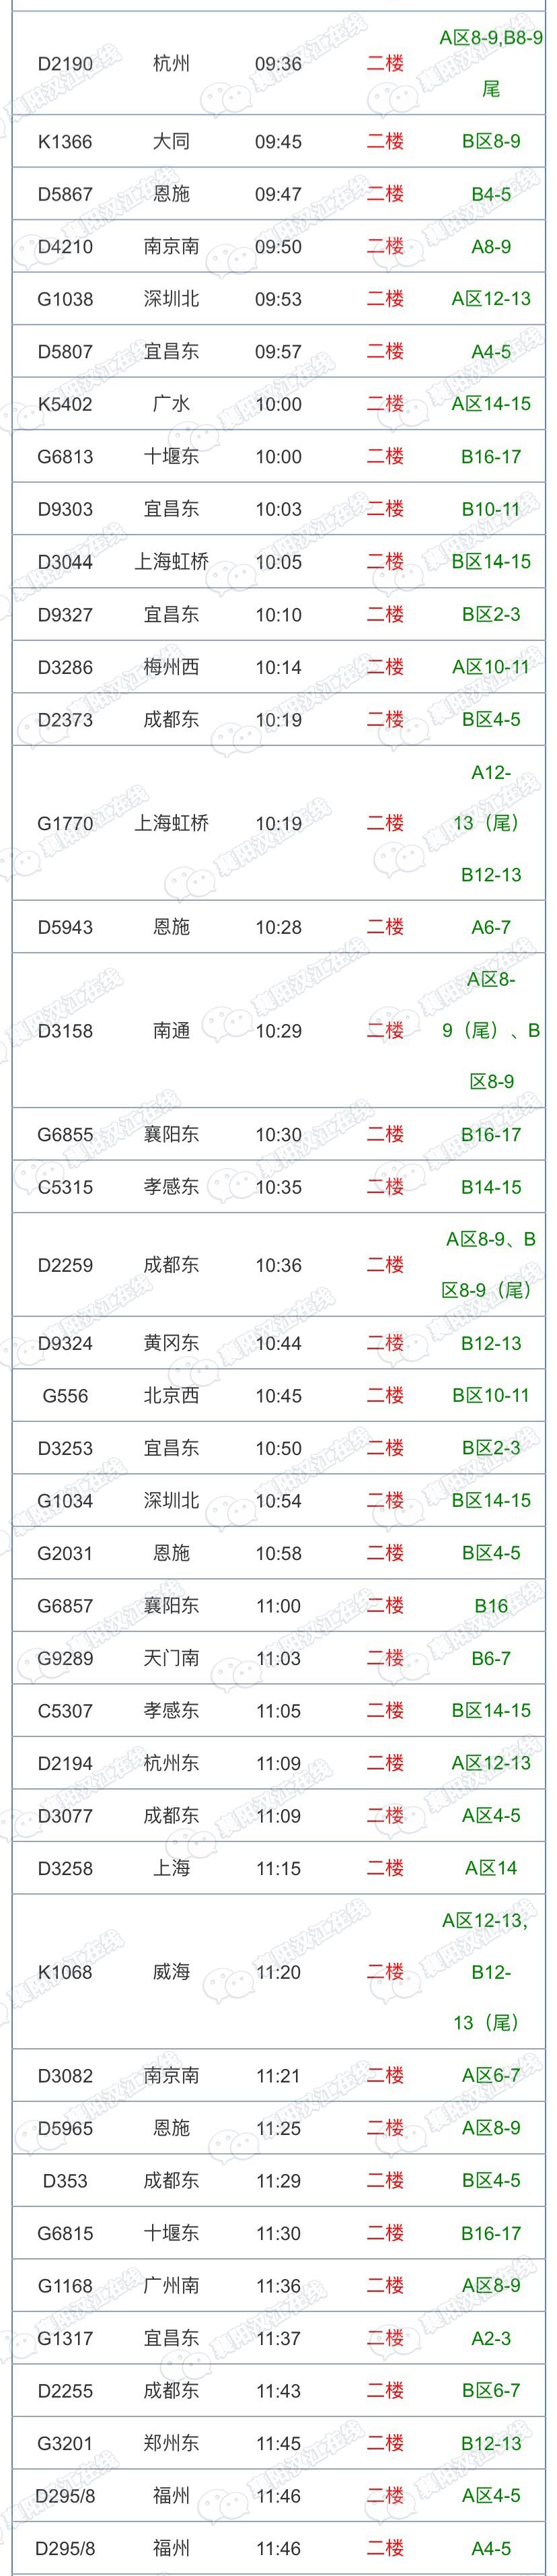Click destination 黄冈东
The height and width of the screenshot is (2576, 557).
[171, 1343]
